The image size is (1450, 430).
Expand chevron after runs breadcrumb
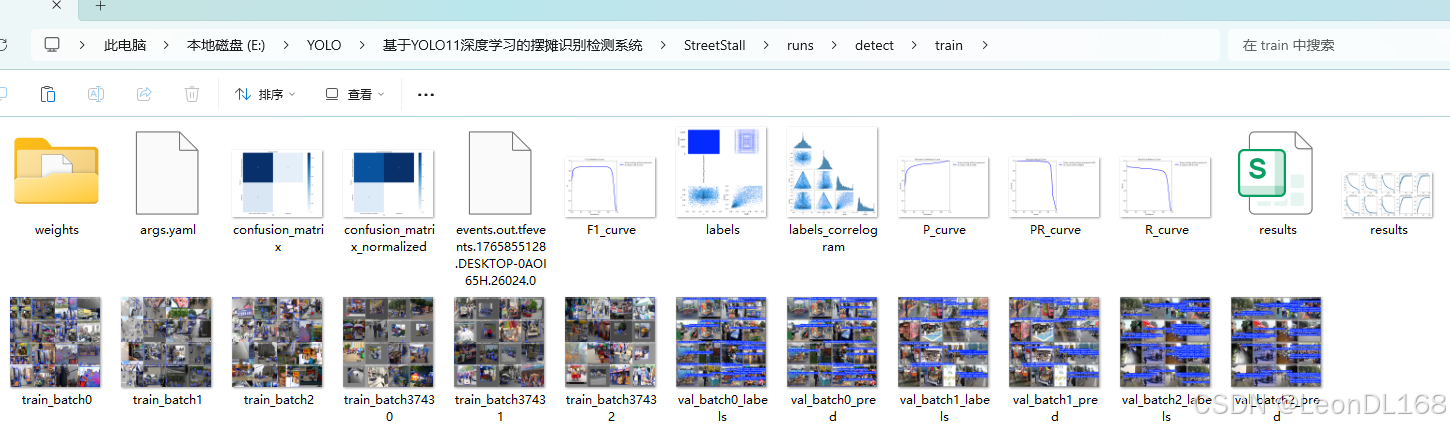(835, 45)
